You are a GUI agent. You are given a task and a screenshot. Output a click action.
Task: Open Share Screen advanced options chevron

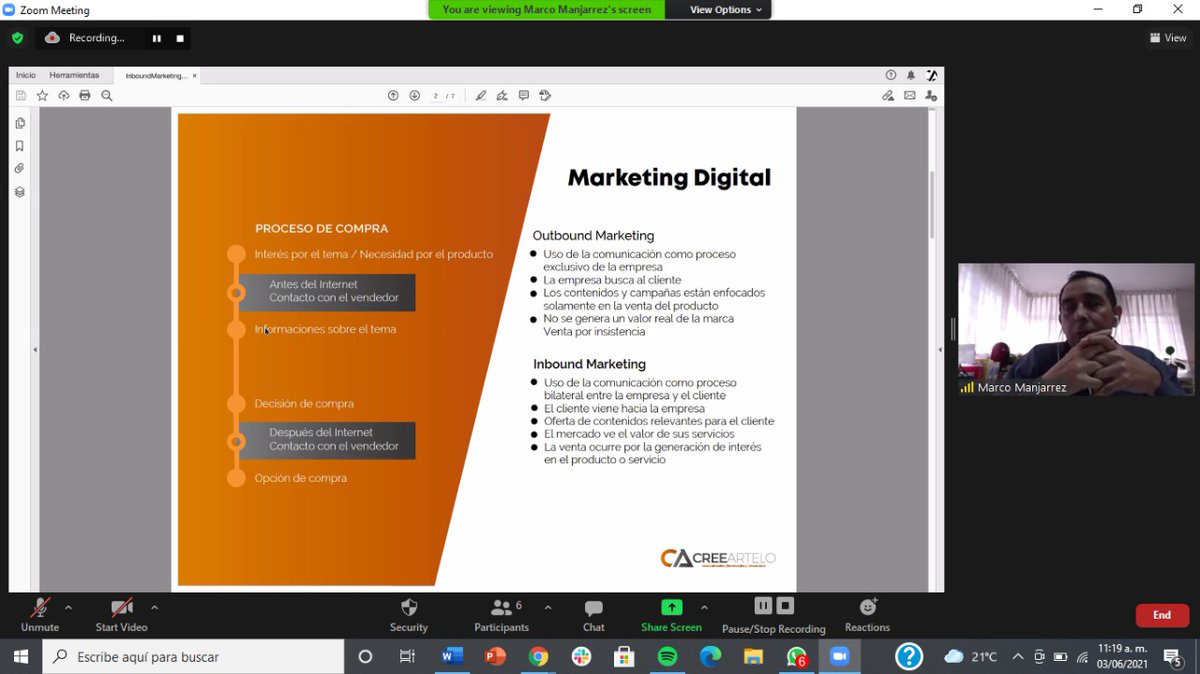705,606
